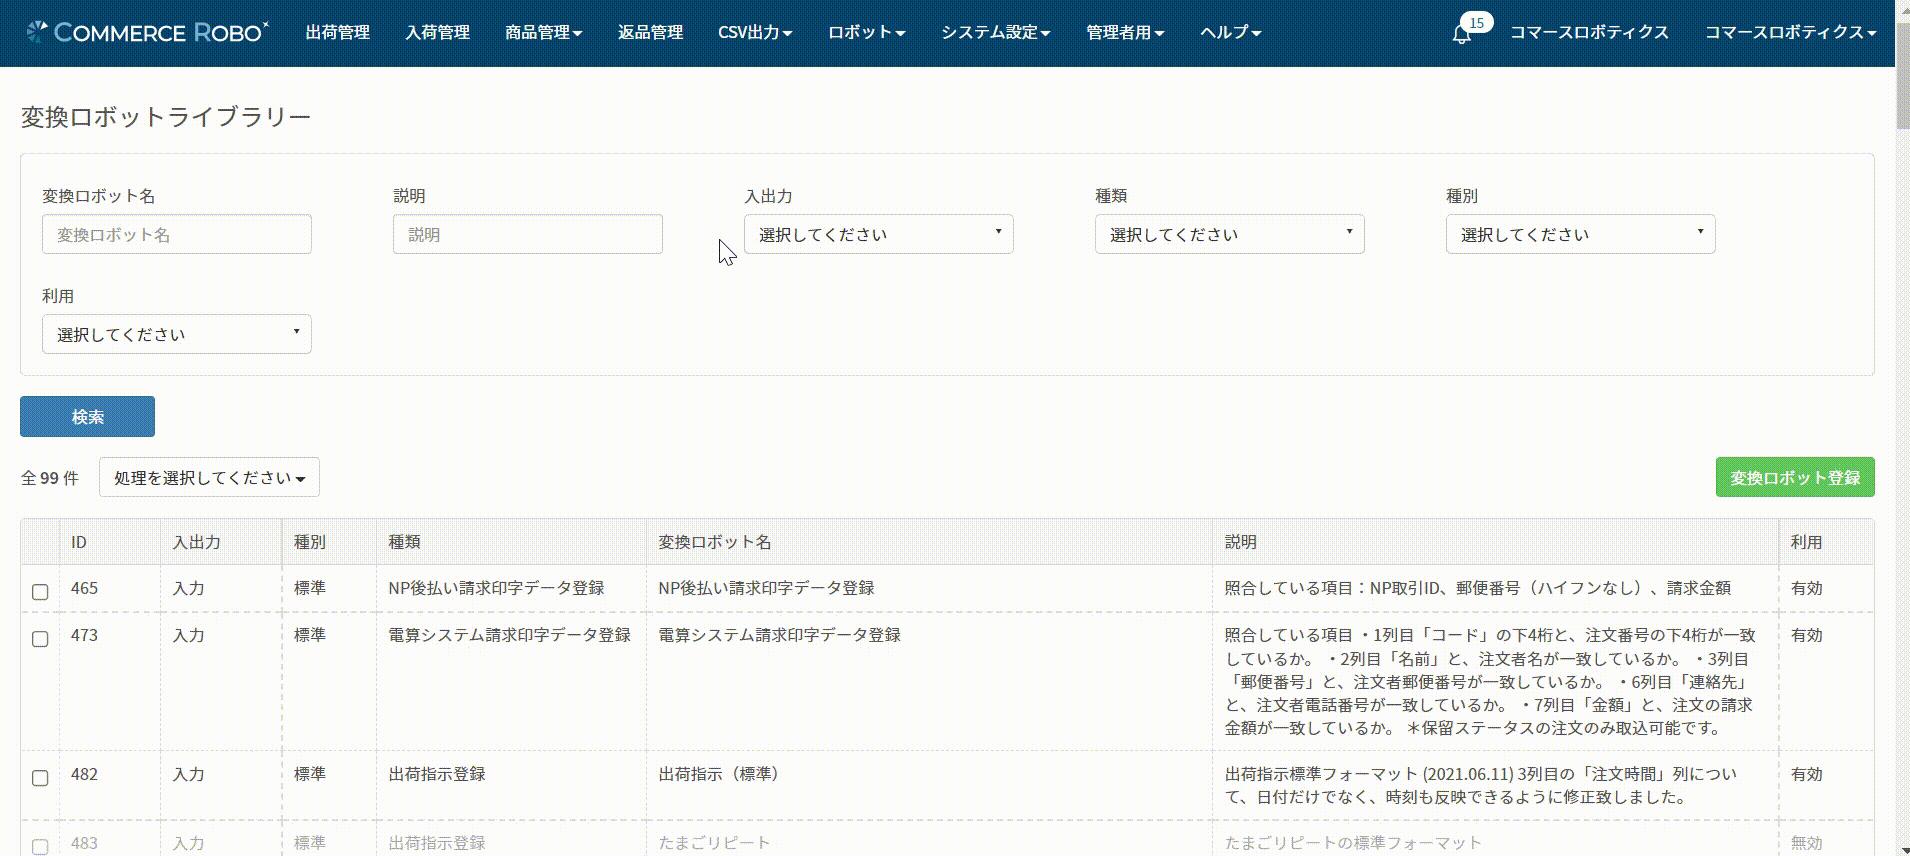Click the ID cell 473
Screen dimensions: 1910x856
click(x=84, y=635)
